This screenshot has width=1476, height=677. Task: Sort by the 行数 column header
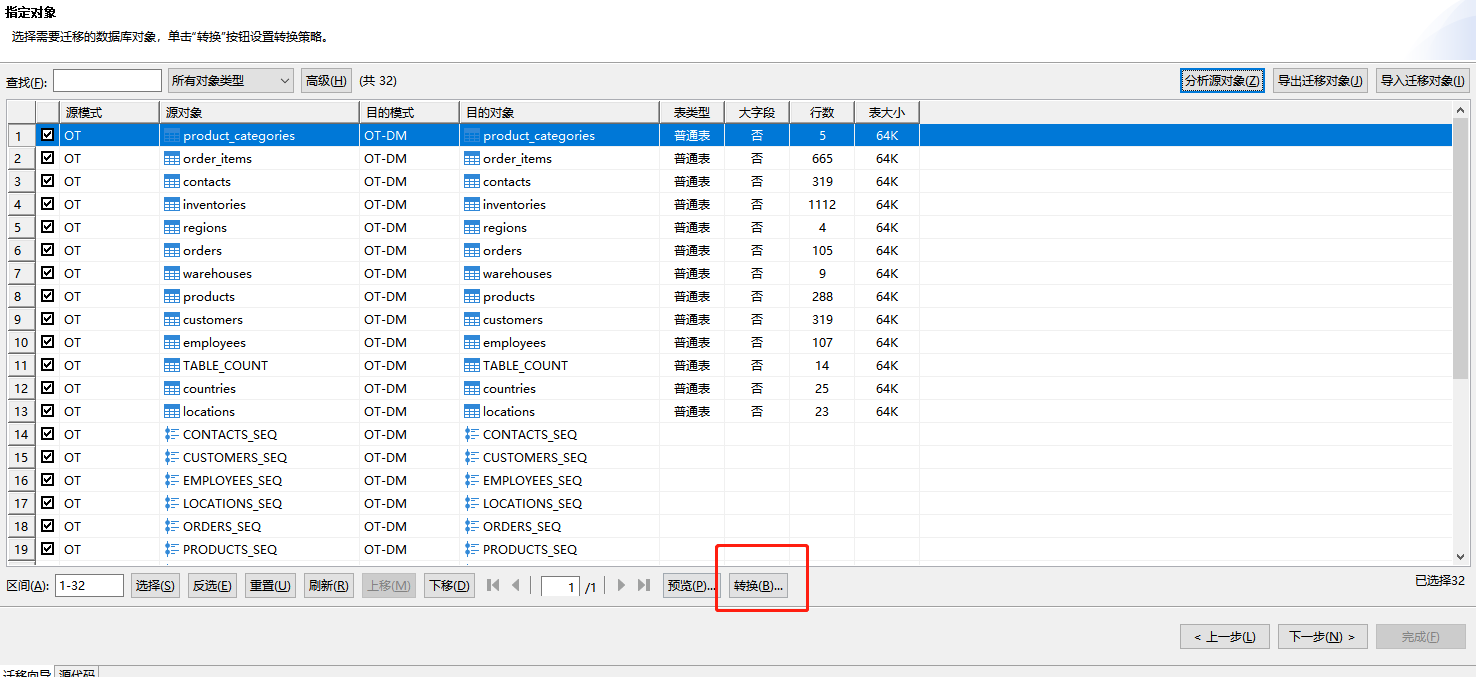(x=821, y=112)
